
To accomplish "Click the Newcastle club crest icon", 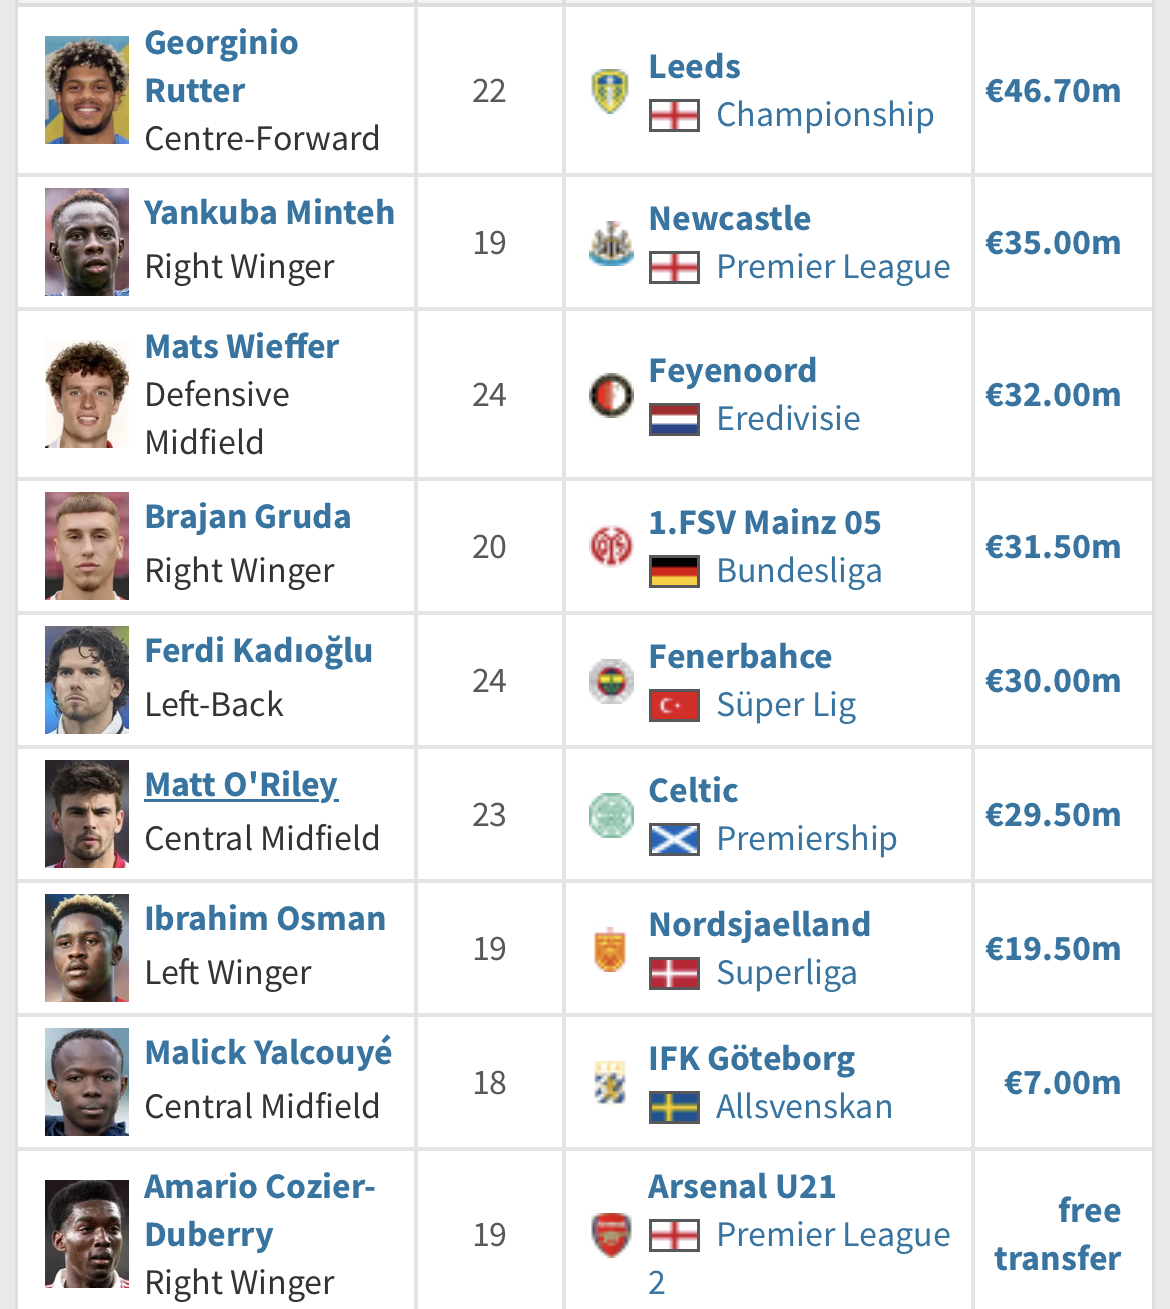I will [610, 243].
